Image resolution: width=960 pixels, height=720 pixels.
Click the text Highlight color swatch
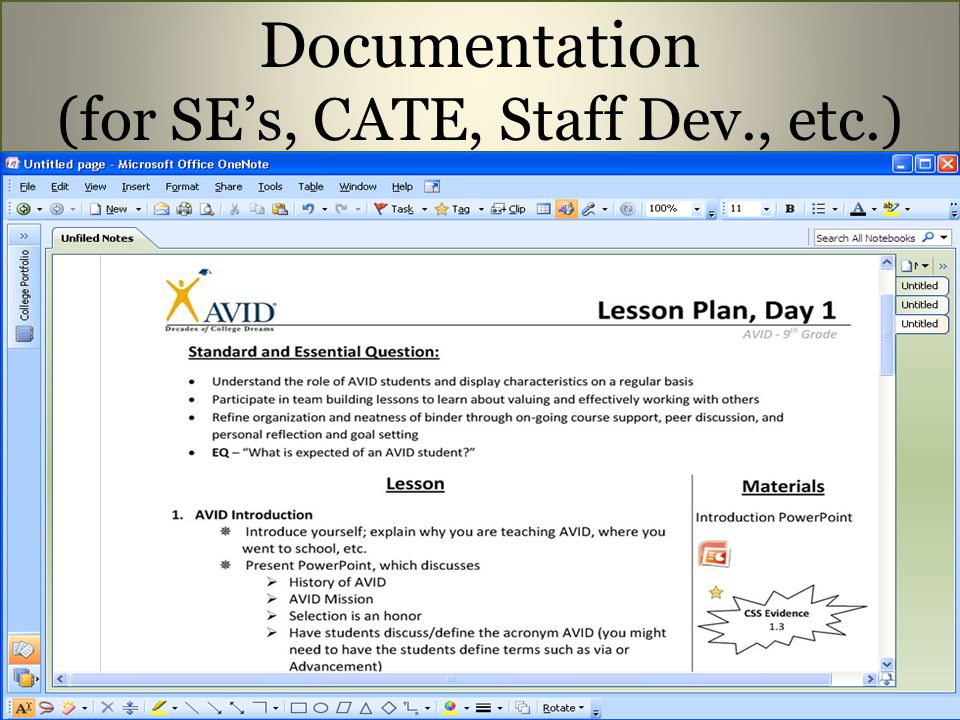click(891, 209)
